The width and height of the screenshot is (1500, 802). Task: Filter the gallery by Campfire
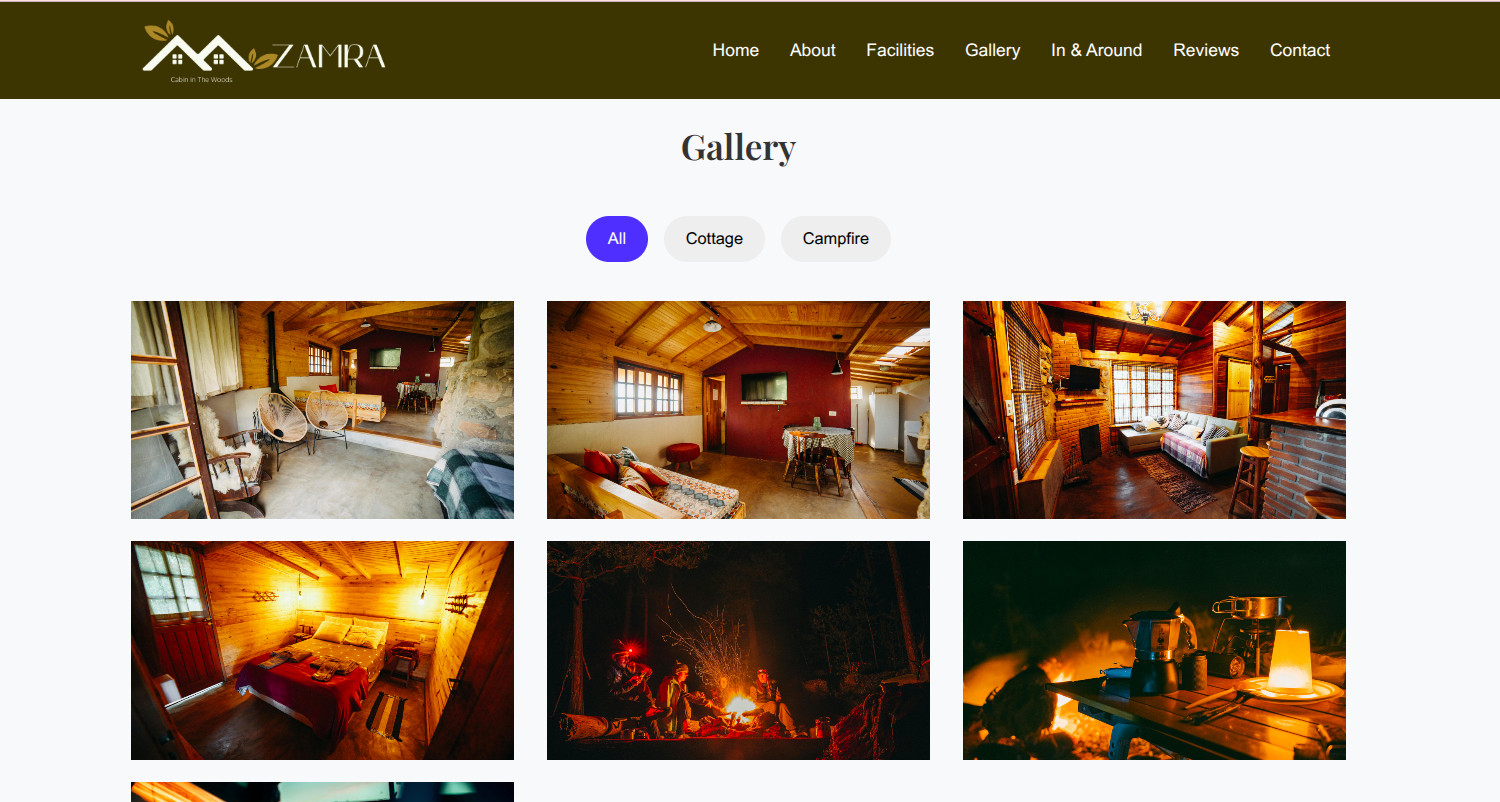(836, 239)
